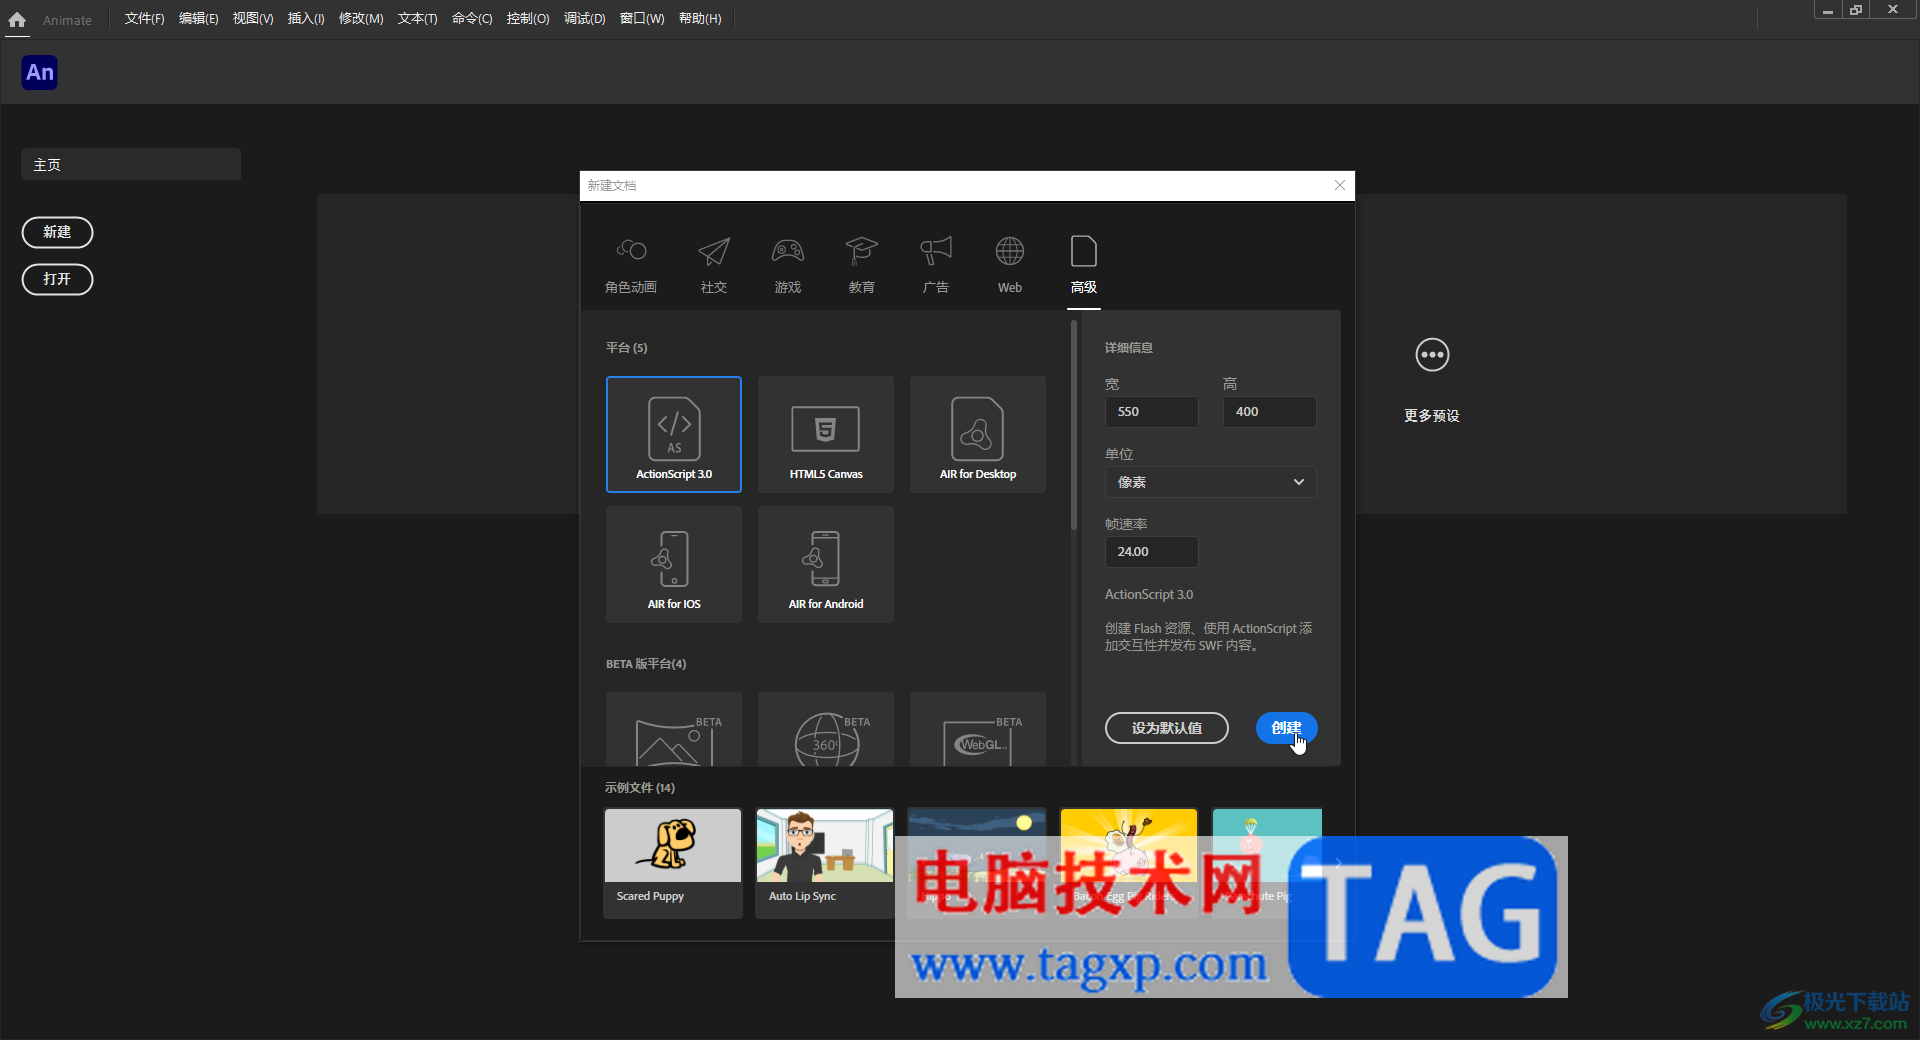The width and height of the screenshot is (1920, 1040).
Task: Open the 帮助(H) menu
Action: [x=700, y=19]
